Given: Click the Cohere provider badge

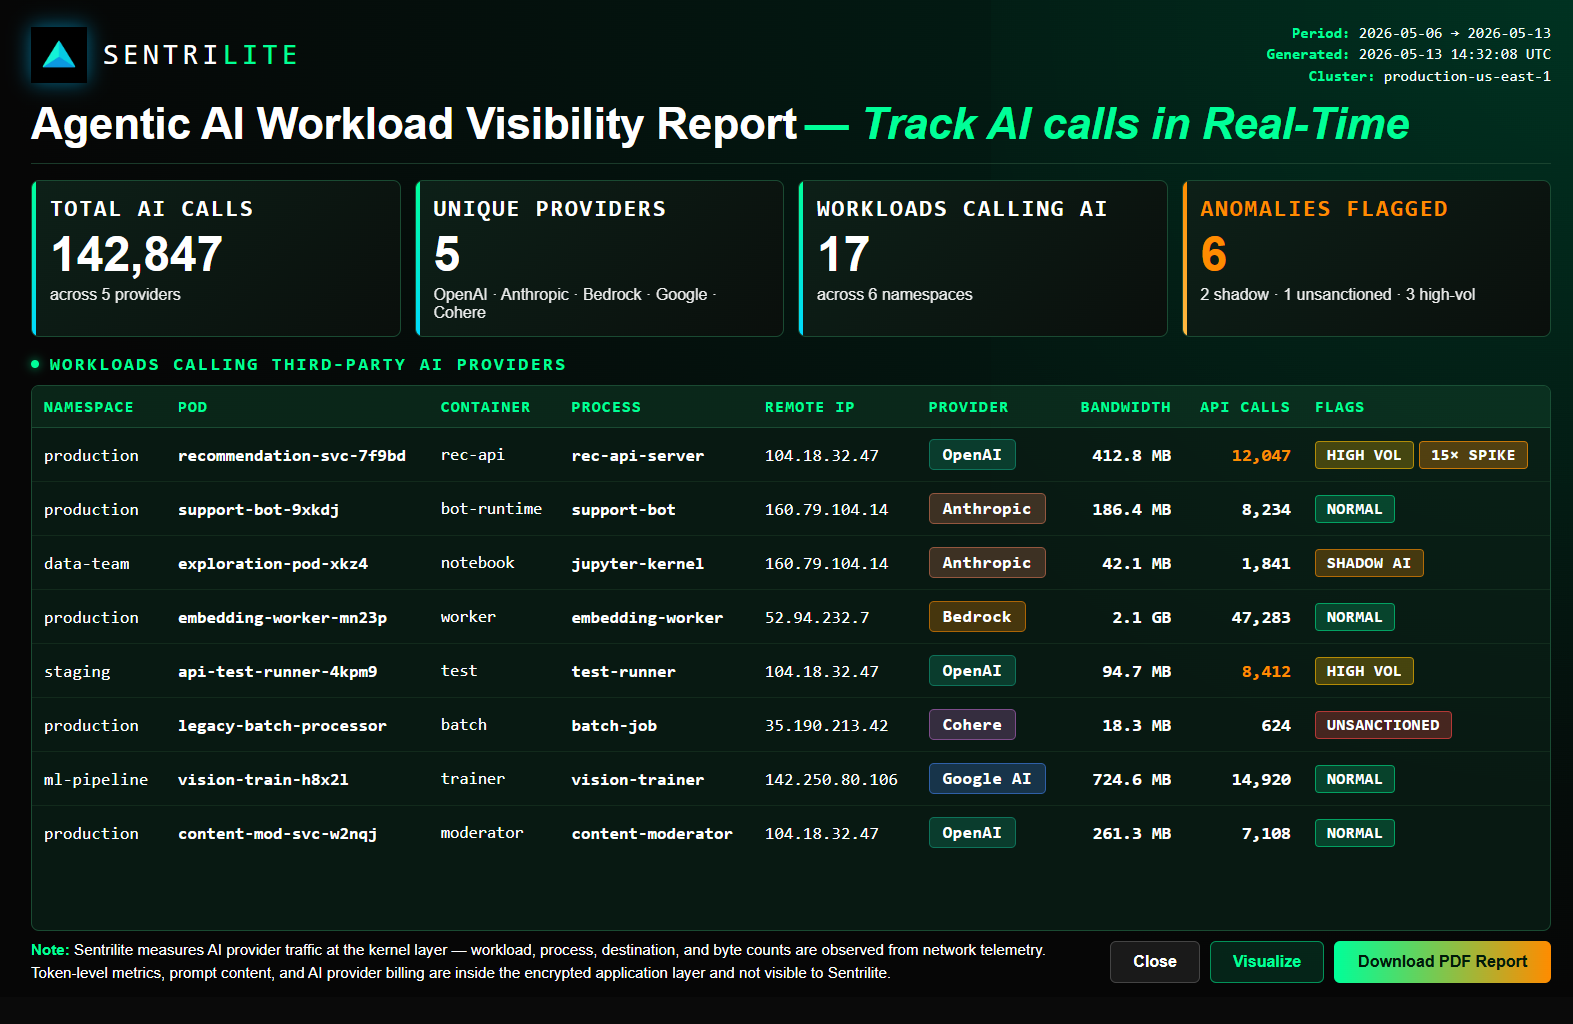Looking at the screenshot, I should coord(972,725).
